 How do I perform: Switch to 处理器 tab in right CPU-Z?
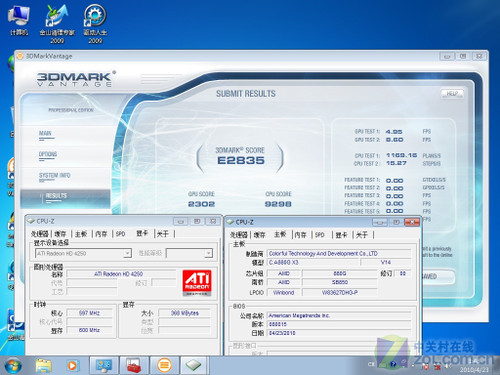click(x=238, y=235)
